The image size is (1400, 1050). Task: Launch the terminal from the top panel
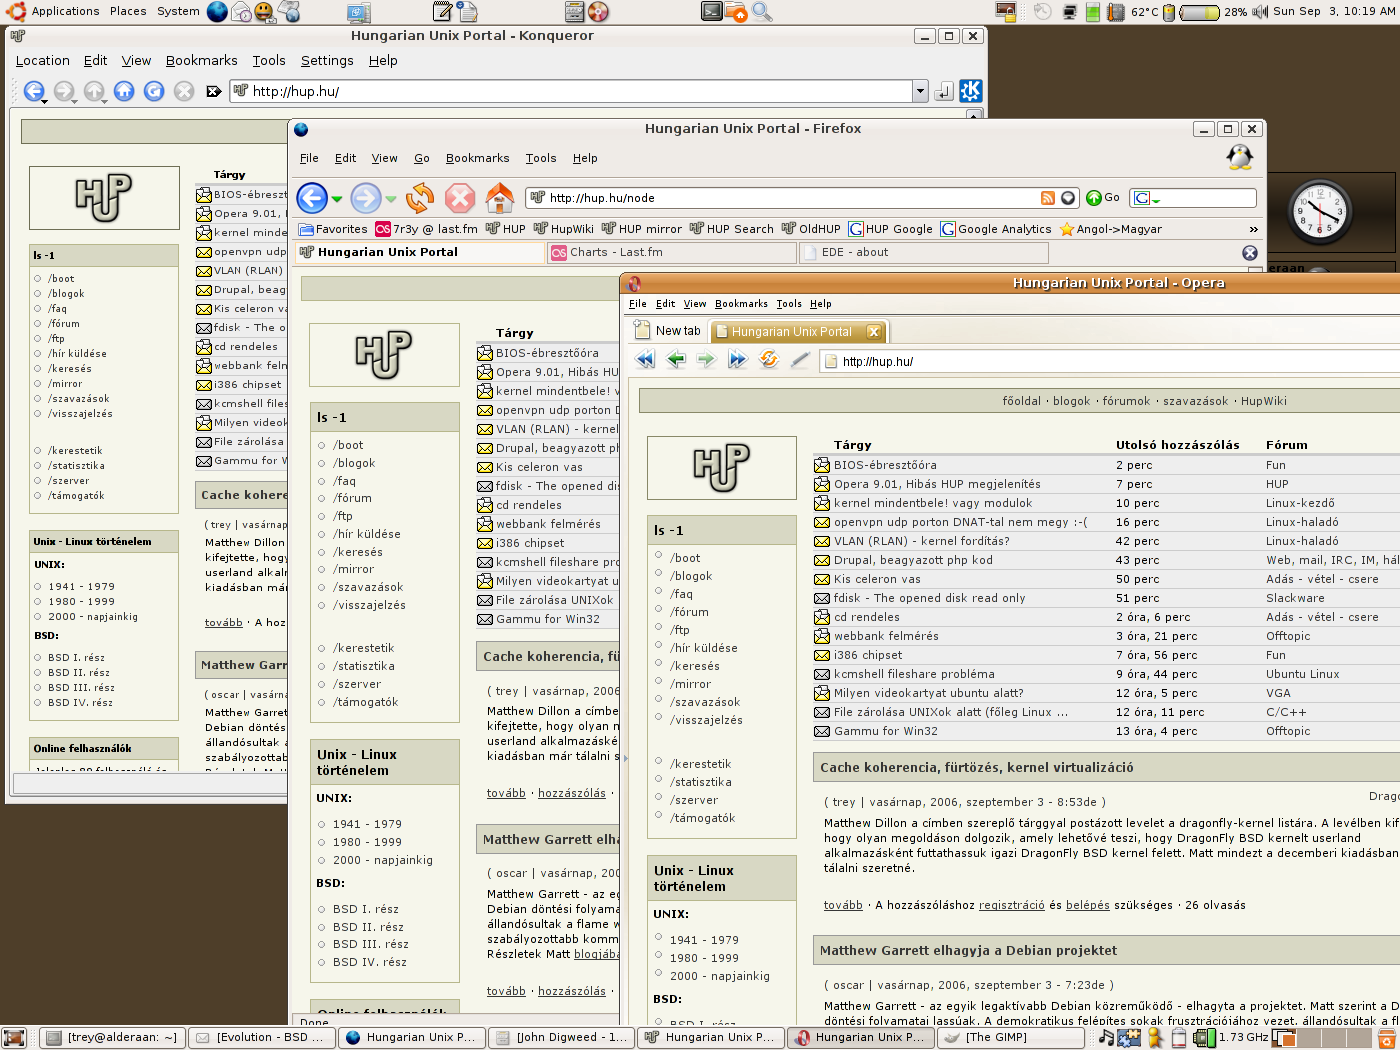point(712,11)
